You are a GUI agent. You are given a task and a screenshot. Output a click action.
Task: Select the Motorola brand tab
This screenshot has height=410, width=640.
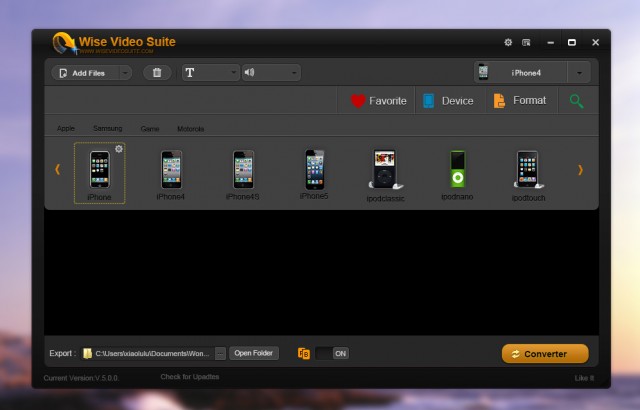191,129
